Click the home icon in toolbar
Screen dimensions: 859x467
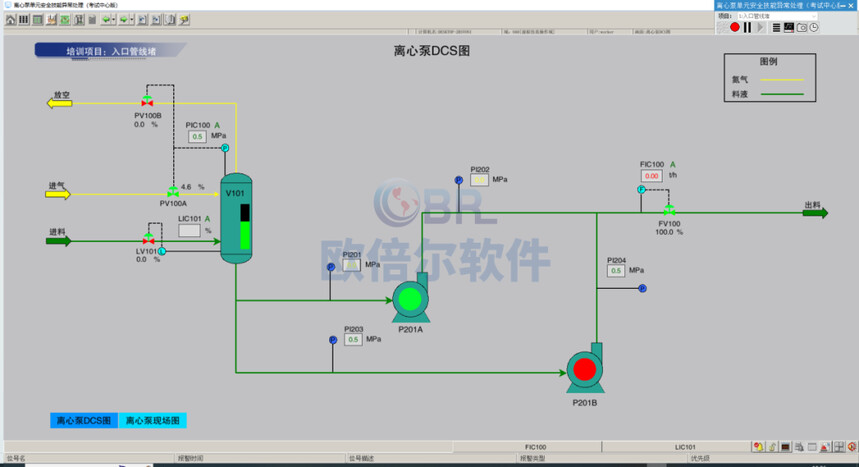[10, 20]
